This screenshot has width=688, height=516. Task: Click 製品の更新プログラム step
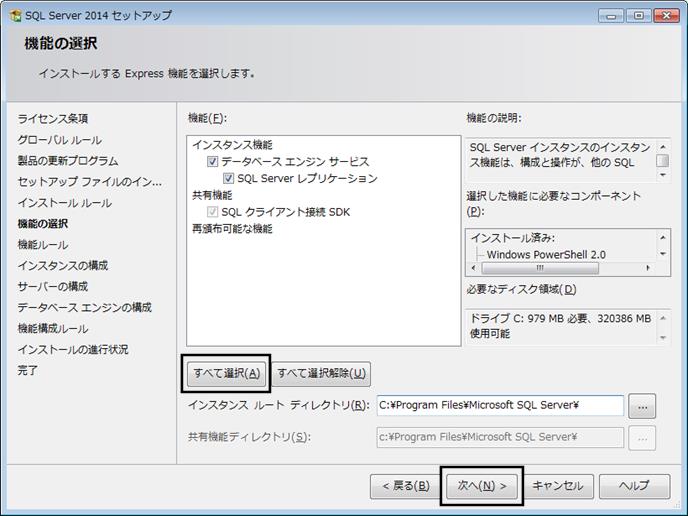68,161
